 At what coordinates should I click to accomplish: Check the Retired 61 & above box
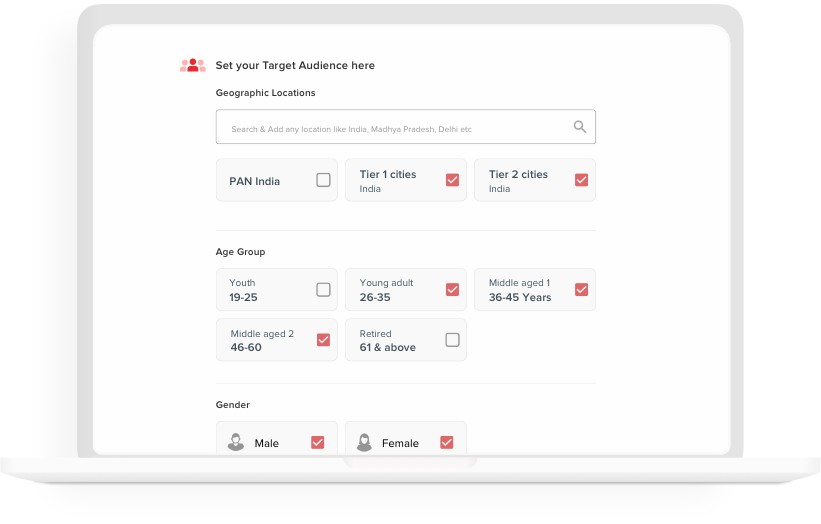(452, 340)
